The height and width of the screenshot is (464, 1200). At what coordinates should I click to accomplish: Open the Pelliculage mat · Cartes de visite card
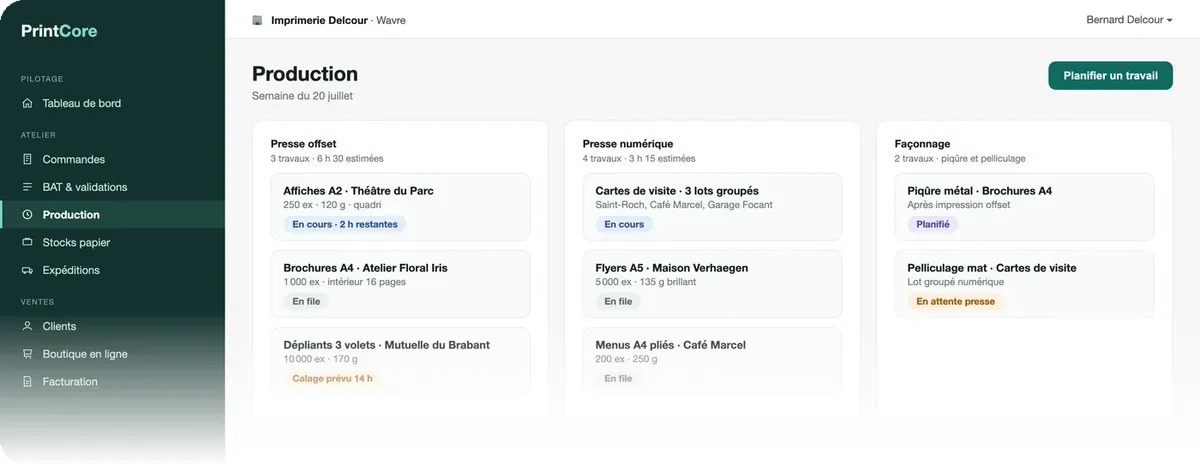1024,284
